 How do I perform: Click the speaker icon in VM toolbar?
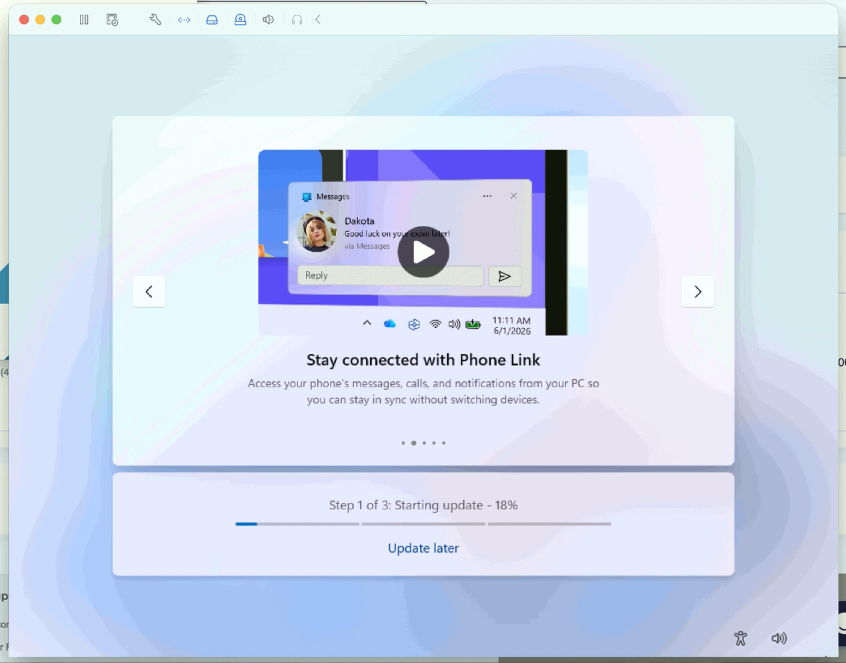268,20
